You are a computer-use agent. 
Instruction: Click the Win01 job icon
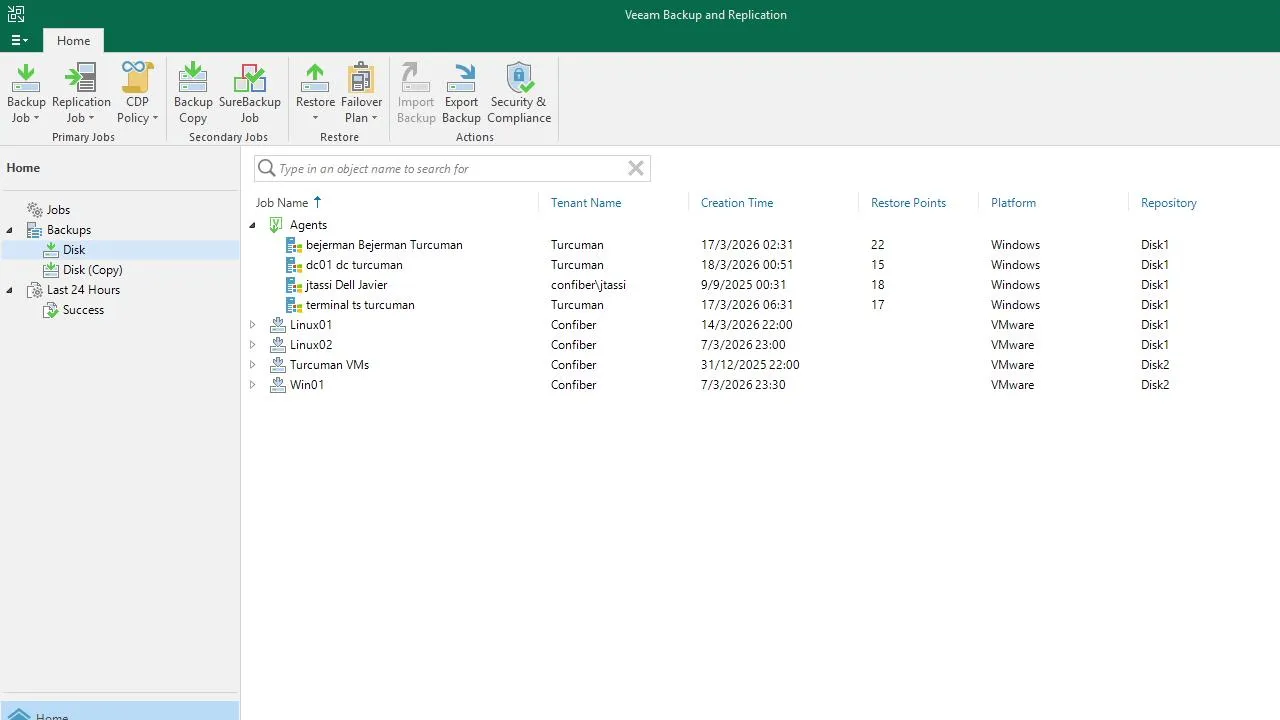point(278,385)
